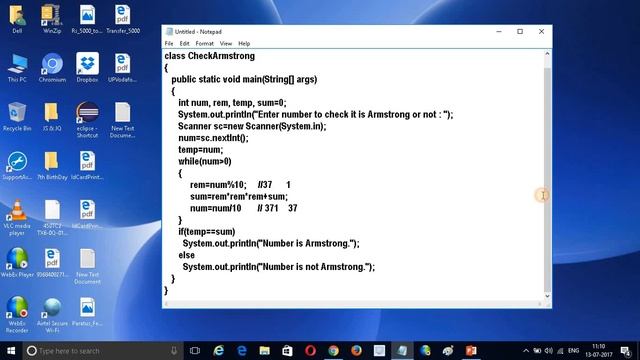Select the WebEx Recorder desktop shortcut
Image resolution: width=640 pixels, height=360 pixels.
(x=17, y=315)
